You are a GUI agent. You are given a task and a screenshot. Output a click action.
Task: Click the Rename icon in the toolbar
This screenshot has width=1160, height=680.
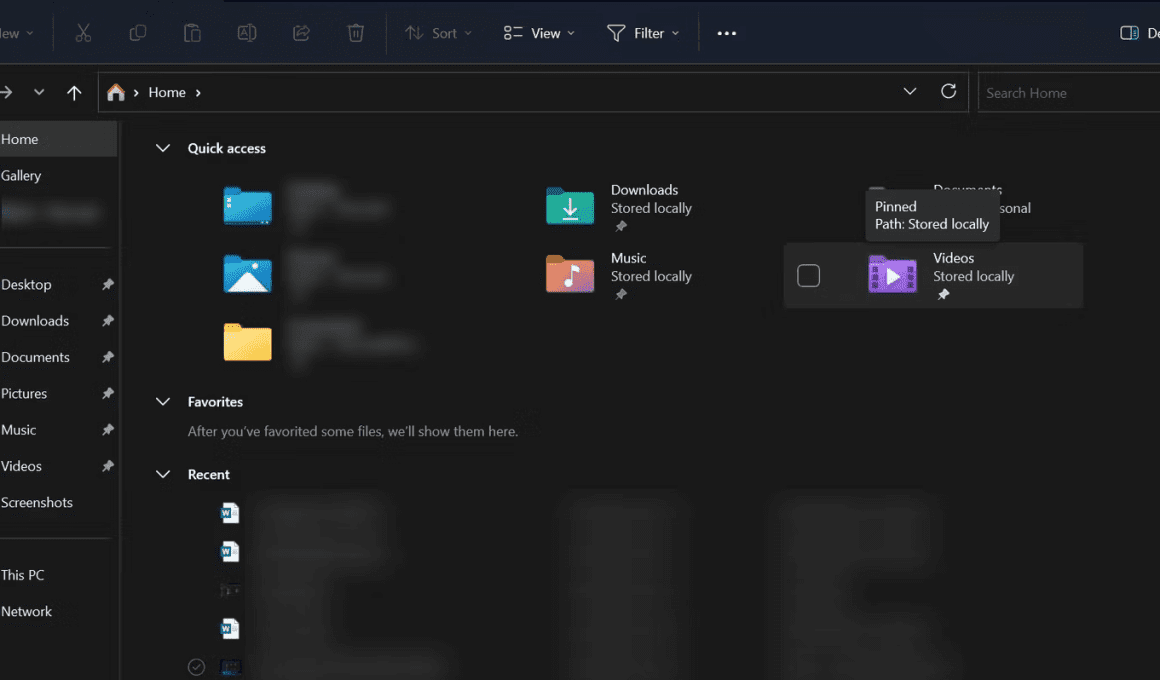click(x=247, y=33)
